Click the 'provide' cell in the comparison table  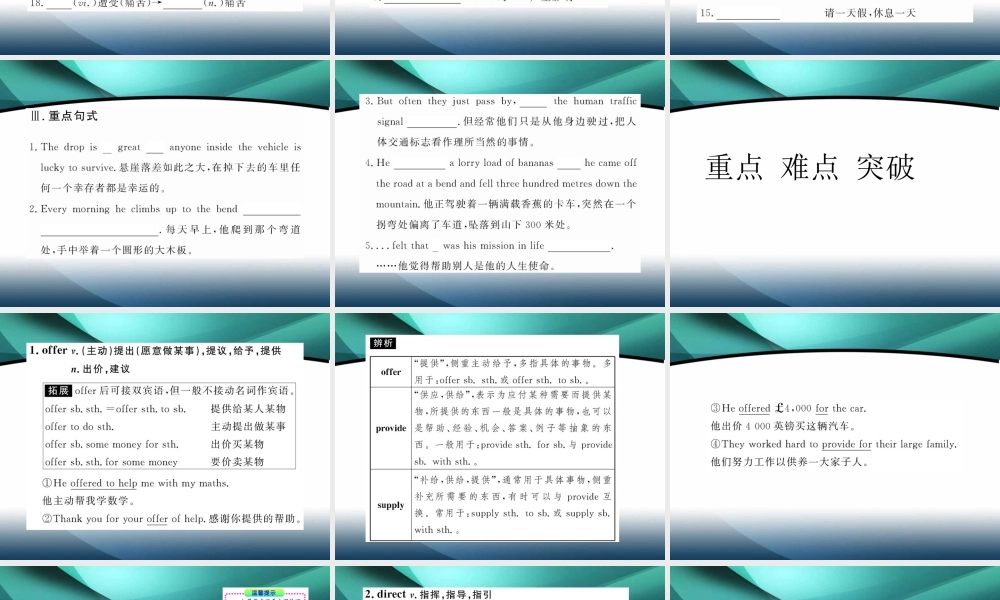click(x=391, y=428)
